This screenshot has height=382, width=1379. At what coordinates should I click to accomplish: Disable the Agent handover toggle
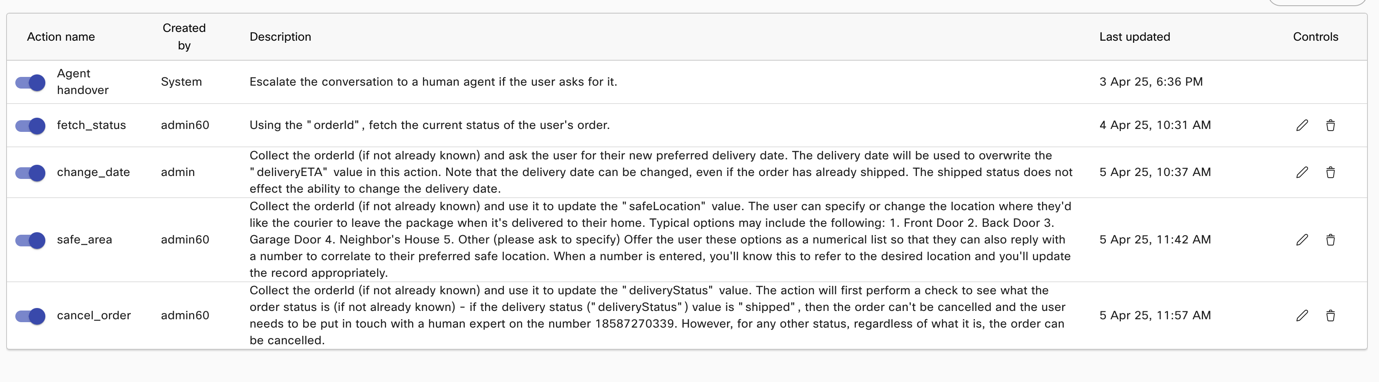[x=31, y=82]
